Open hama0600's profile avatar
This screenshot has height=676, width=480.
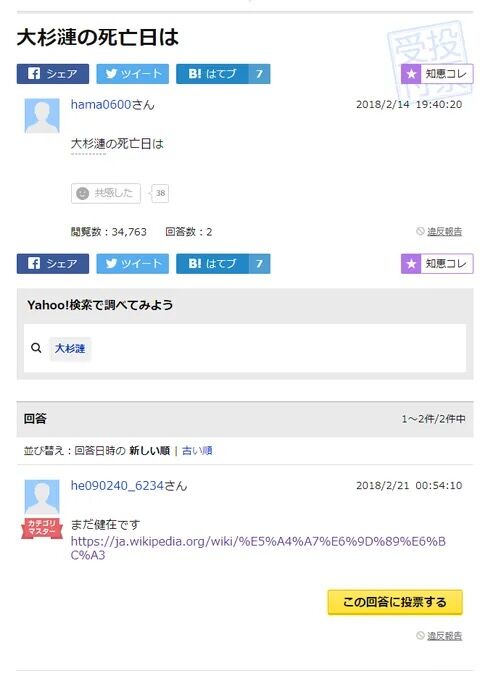coord(42,116)
